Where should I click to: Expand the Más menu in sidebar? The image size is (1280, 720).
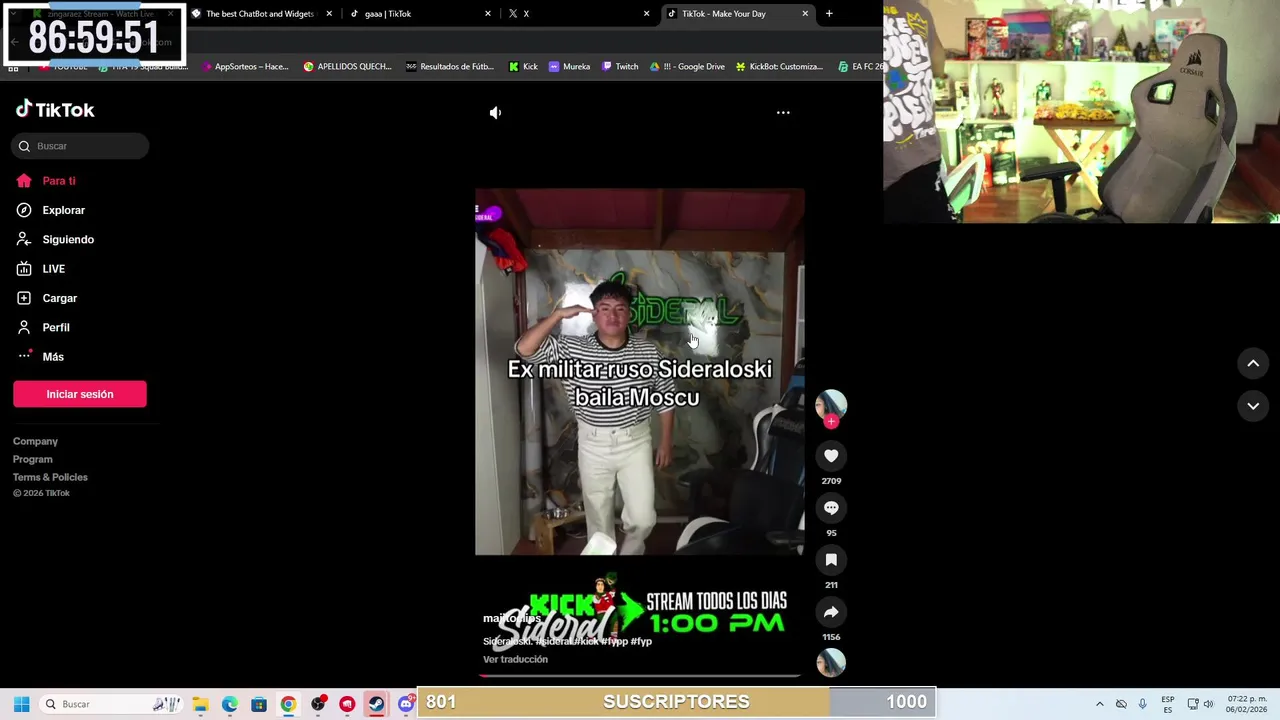(x=40, y=356)
